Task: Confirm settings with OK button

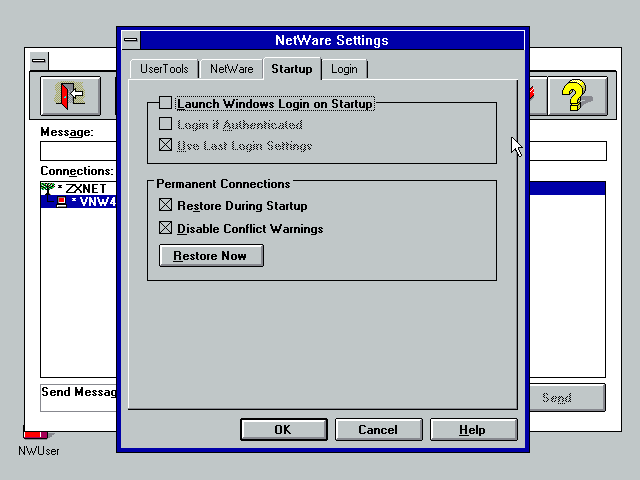Action: click(284, 429)
